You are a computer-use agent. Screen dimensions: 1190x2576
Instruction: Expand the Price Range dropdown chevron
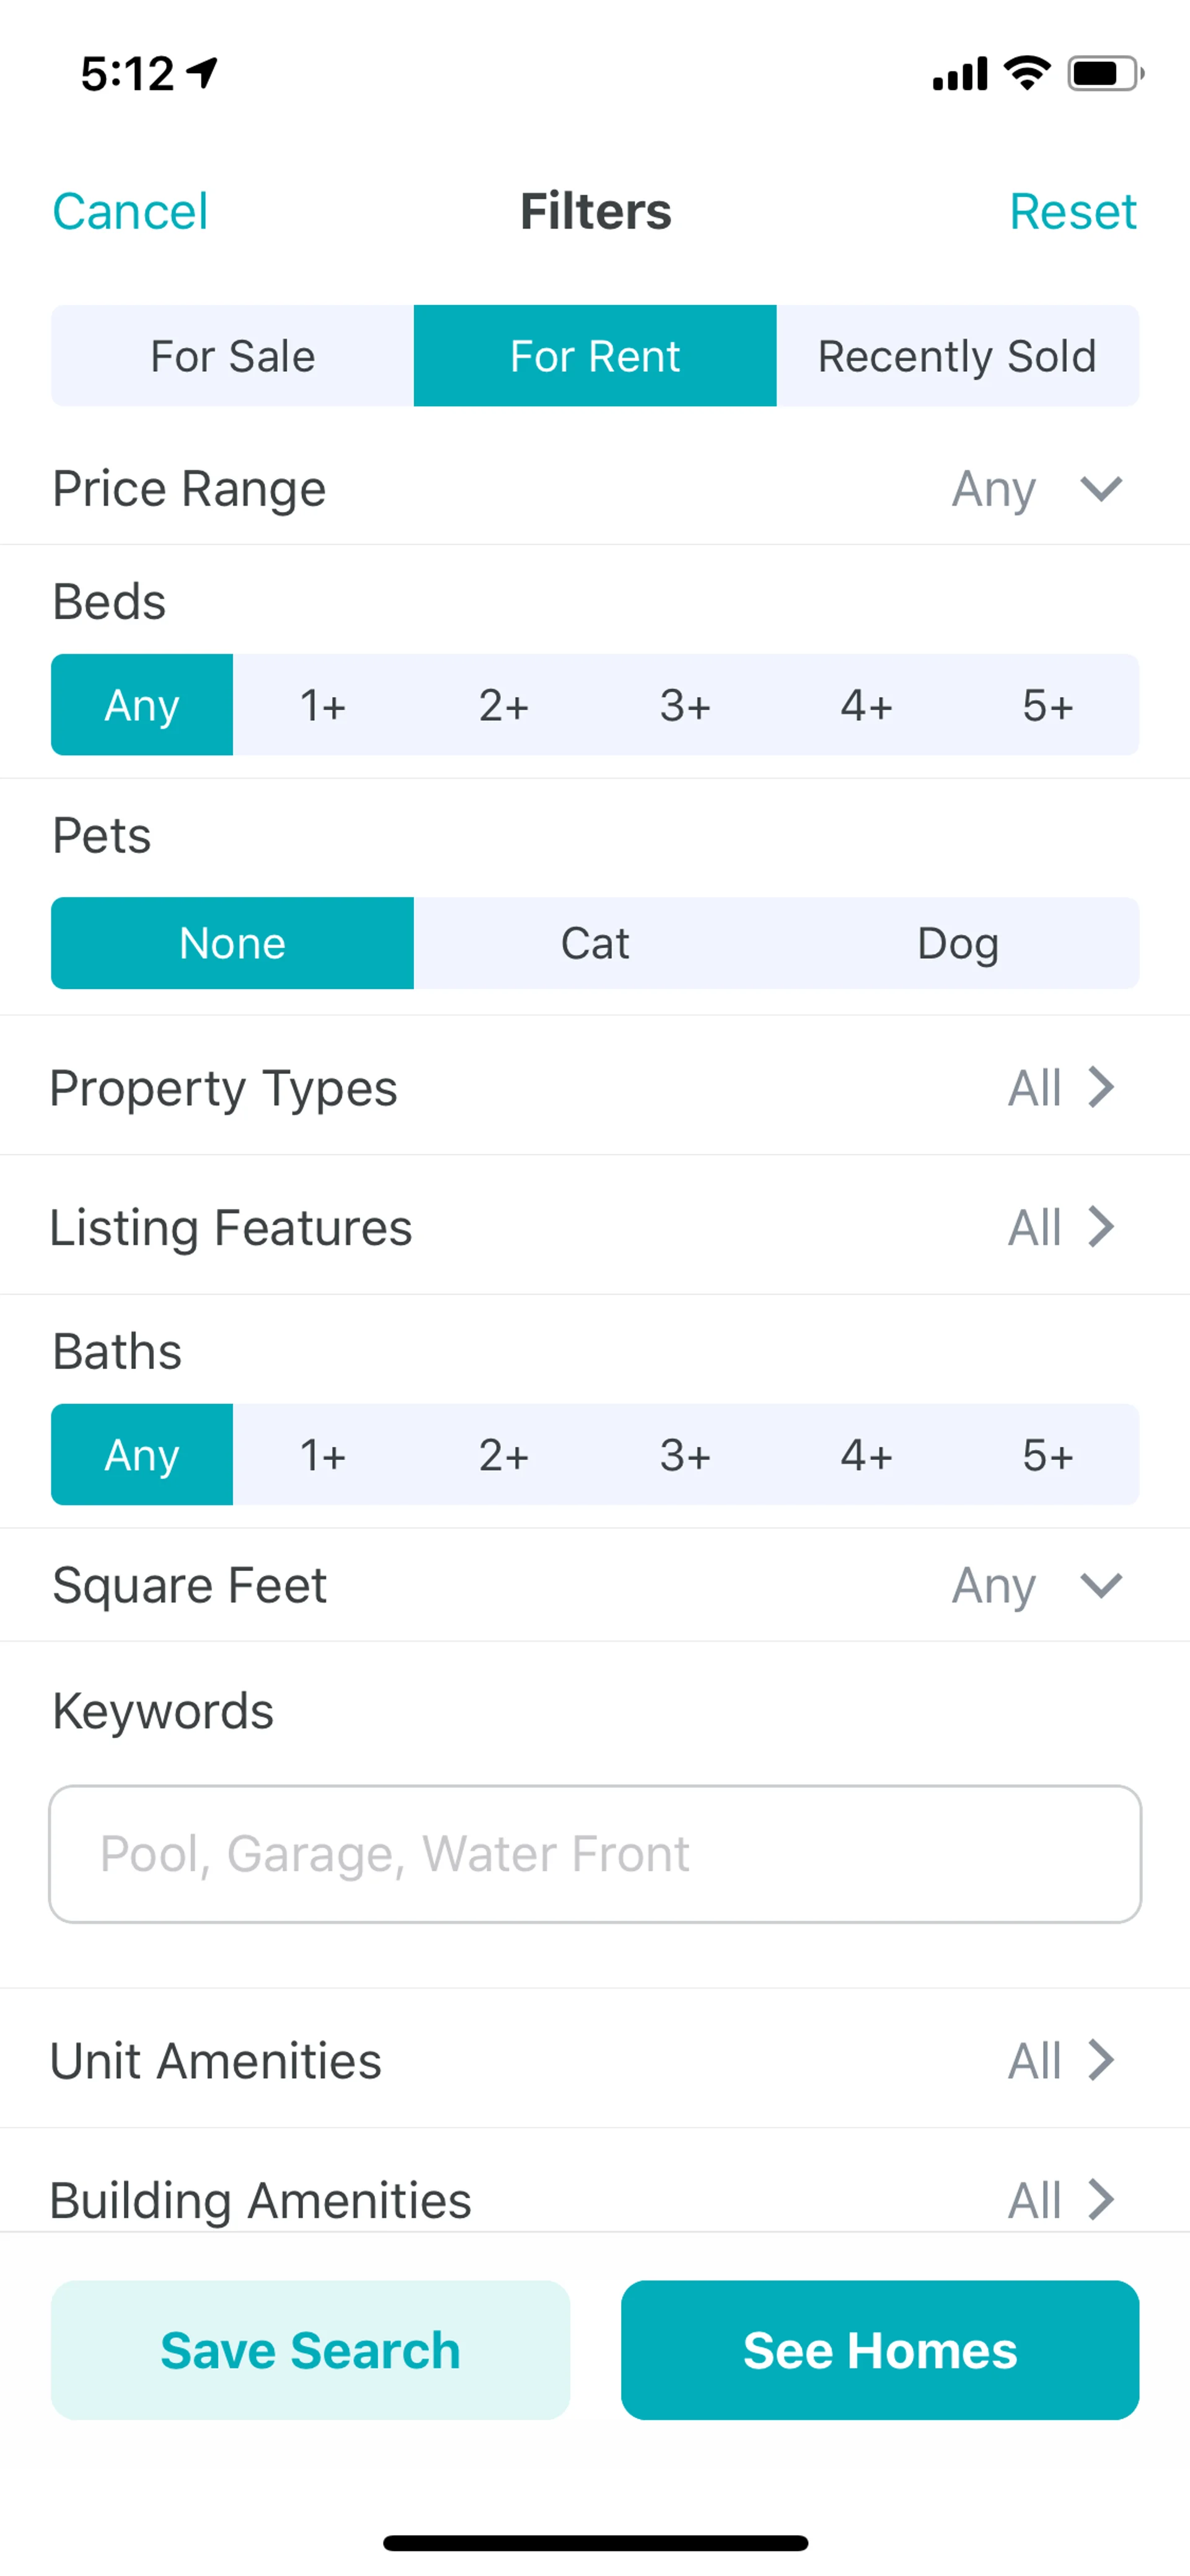point(1100,489)
